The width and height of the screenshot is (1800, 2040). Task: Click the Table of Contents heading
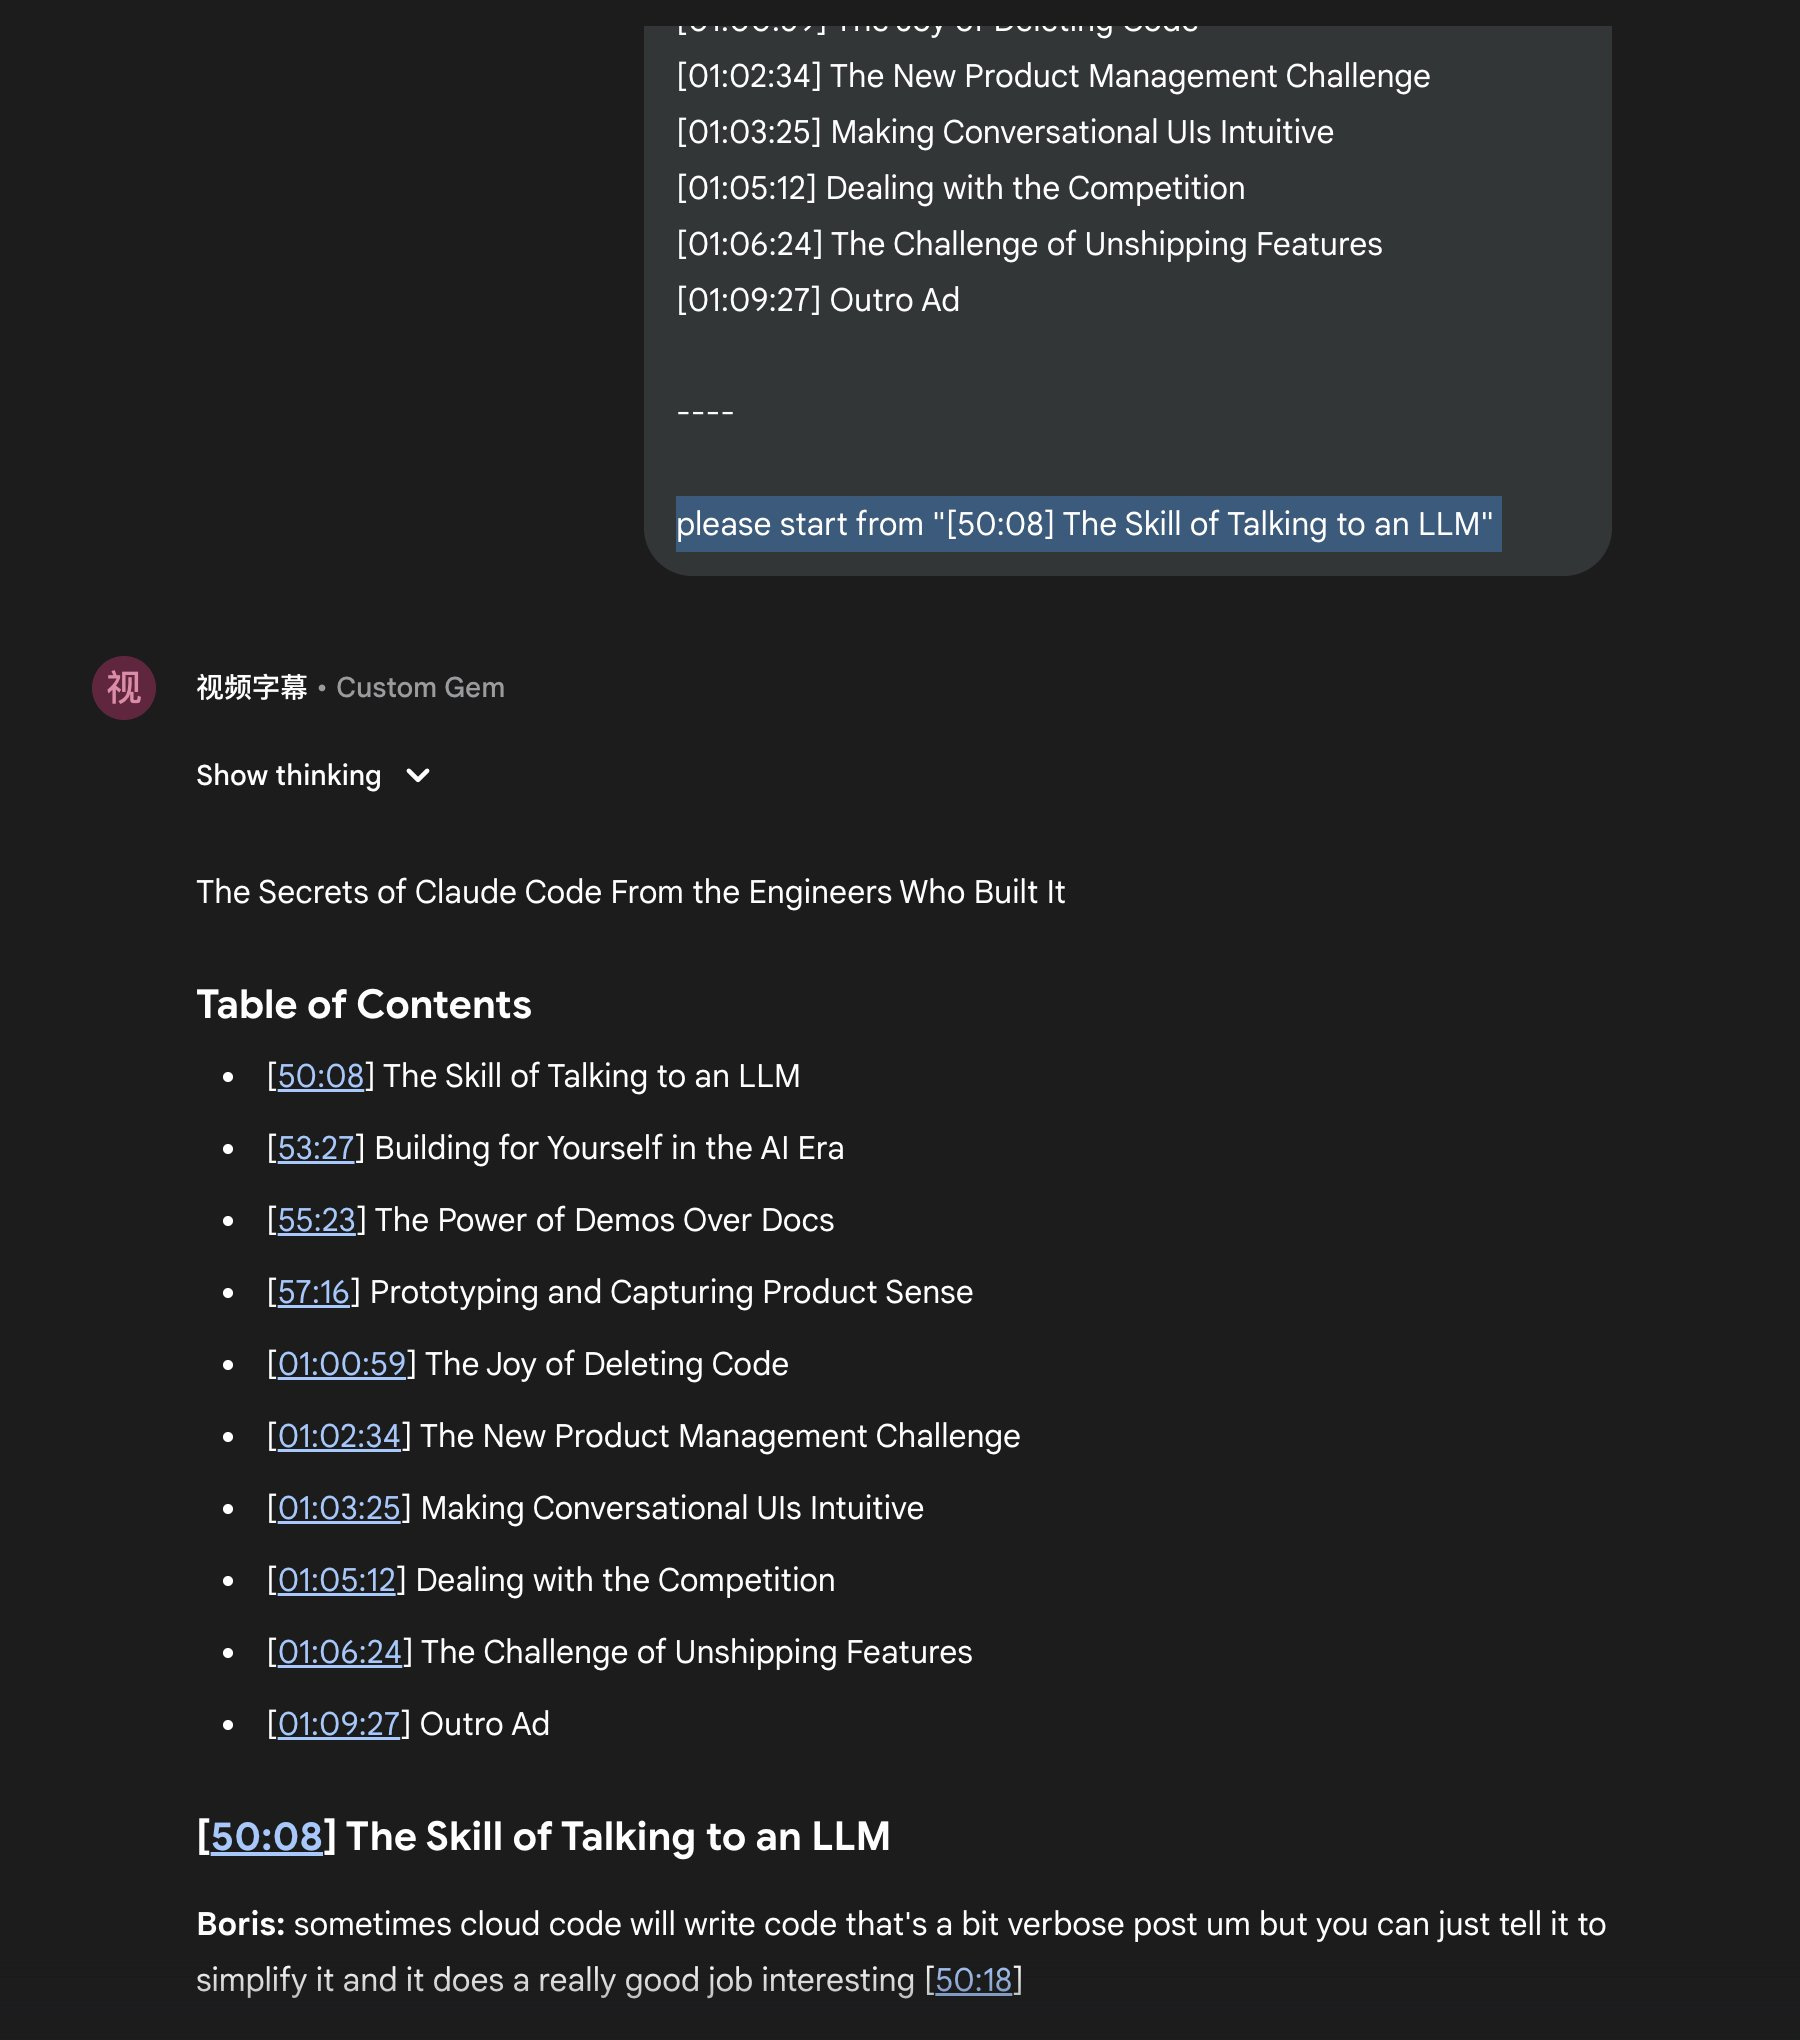363,1005
